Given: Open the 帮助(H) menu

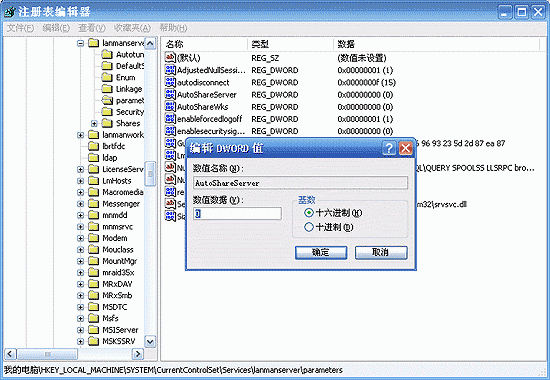Looking at the screenshot, I should pyautogui.click(x=173, y=28).
